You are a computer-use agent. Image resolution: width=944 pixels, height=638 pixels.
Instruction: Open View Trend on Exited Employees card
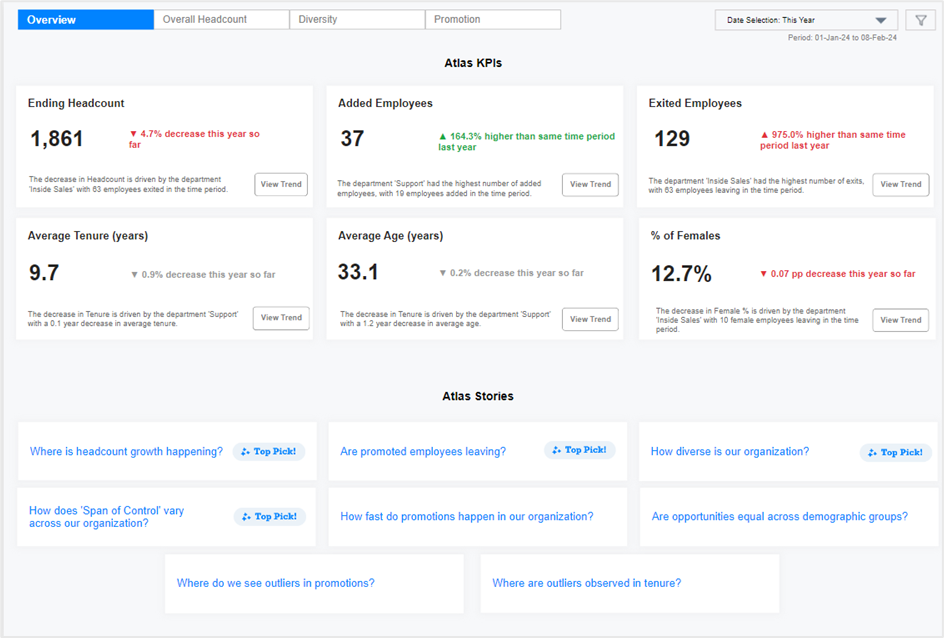pyautogui.click(x=900, y=184)
